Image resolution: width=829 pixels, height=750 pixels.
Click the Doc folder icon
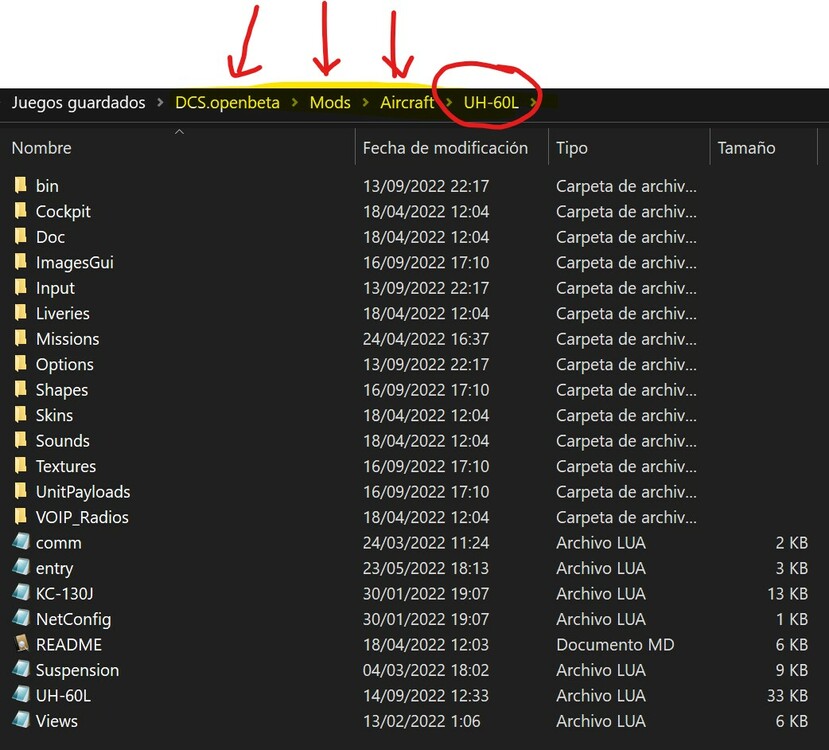point(21,236)
